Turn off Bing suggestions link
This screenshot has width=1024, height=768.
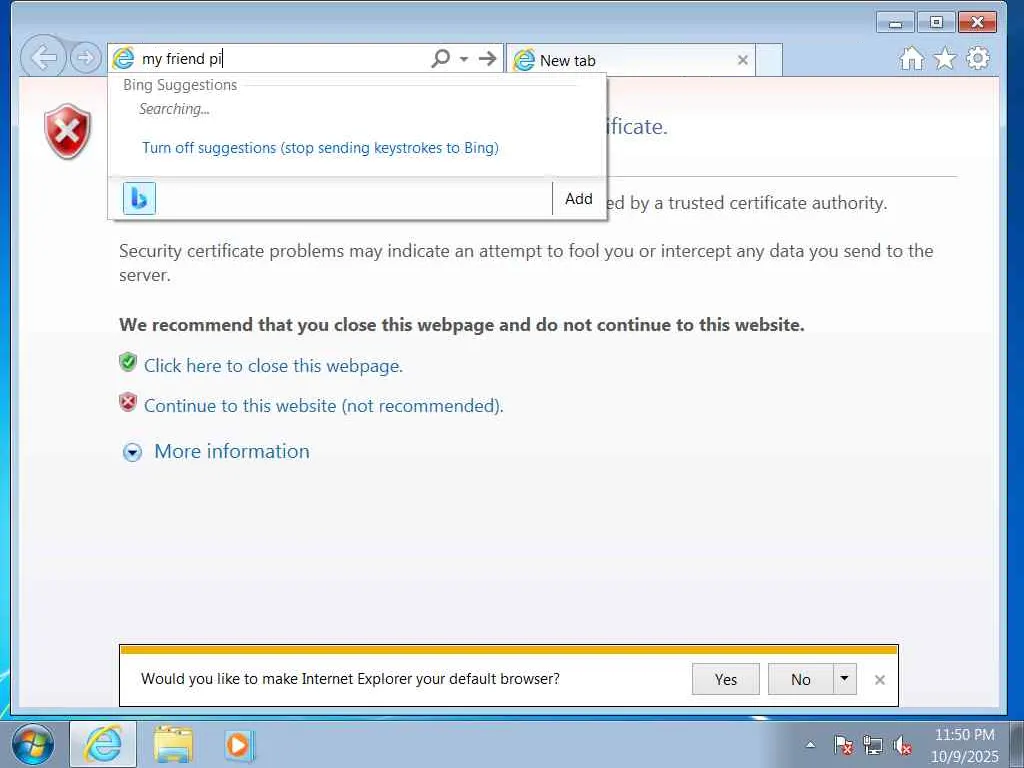(320, 148)
